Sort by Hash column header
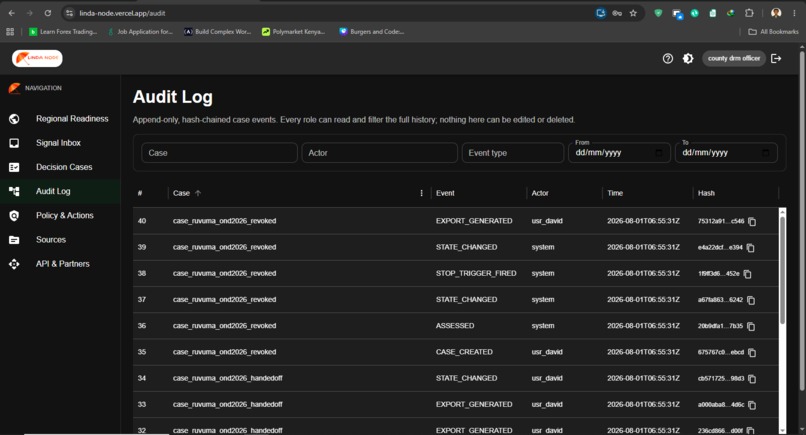This screenshot has height=435, width=806. click(706, 193)
